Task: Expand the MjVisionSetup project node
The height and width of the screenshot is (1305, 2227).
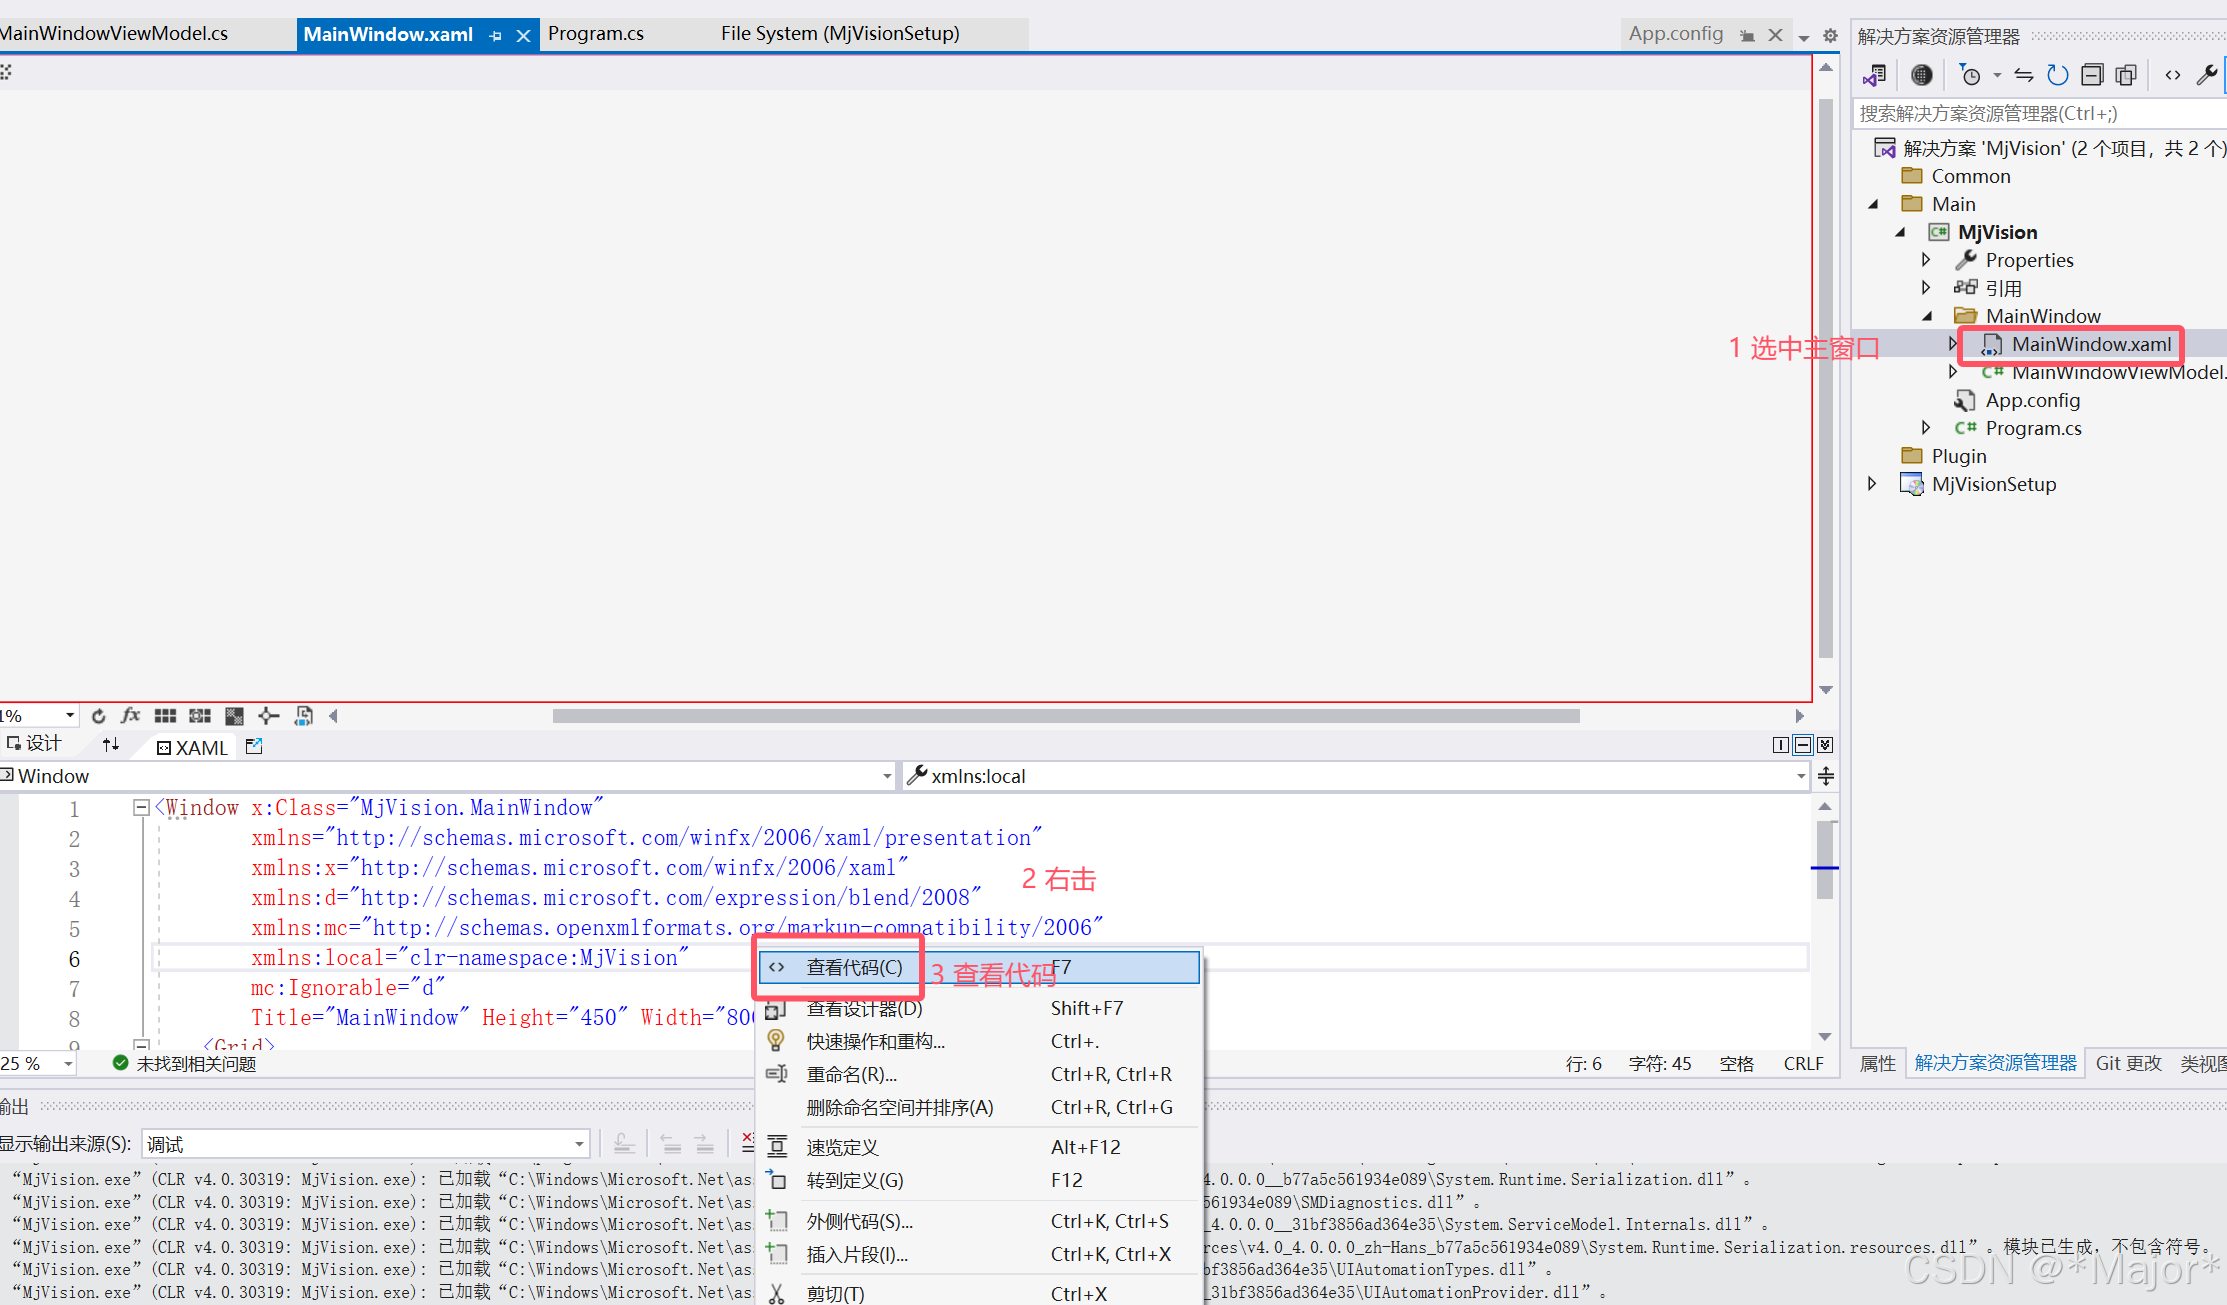Action: (x=1872, y=484)
